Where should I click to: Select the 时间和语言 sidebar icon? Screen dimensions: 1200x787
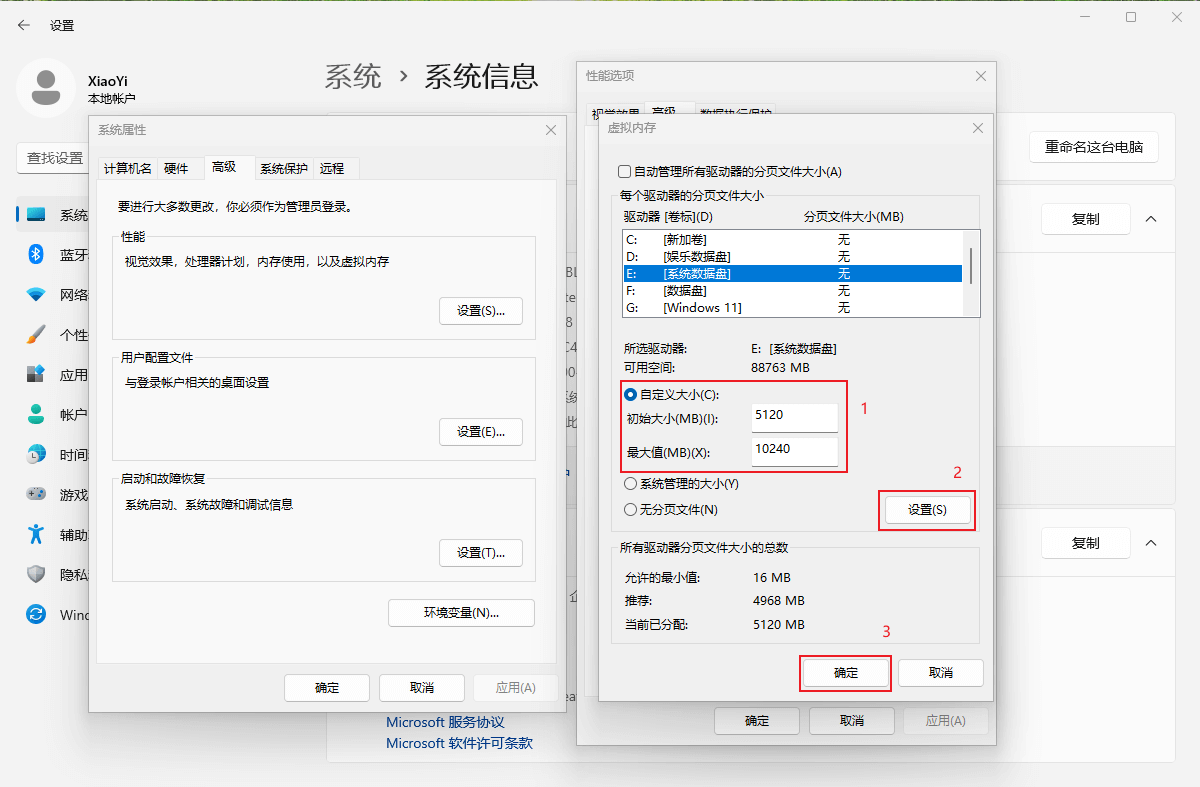pyautogui.click(x=35, y=454)
